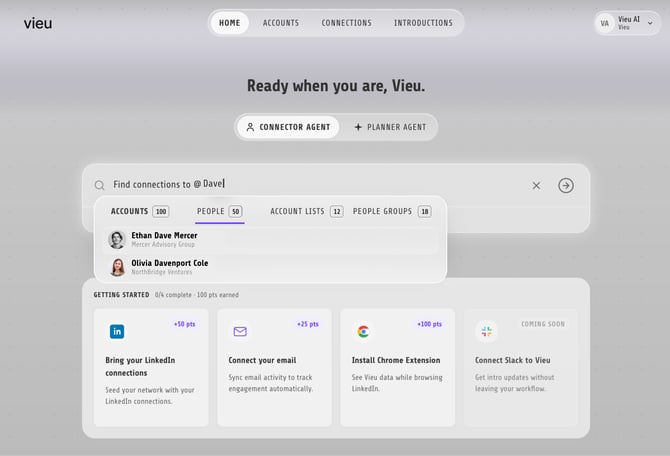Show the People Groups results
The width and height of the screenshot is (670, 456).
(392, 211)
